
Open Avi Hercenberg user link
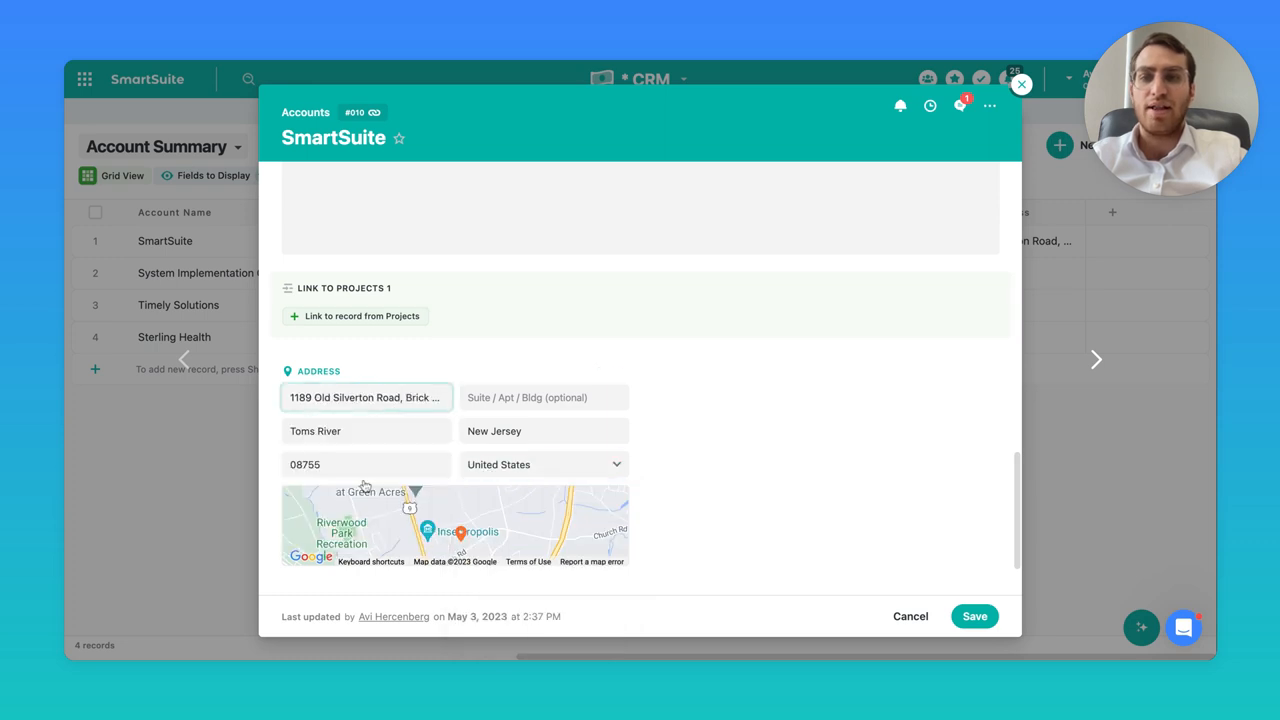click(x=394, y=617)
